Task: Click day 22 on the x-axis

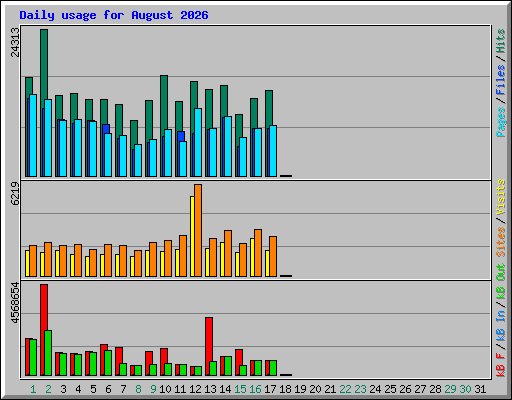Action: (x=345, y=389)
